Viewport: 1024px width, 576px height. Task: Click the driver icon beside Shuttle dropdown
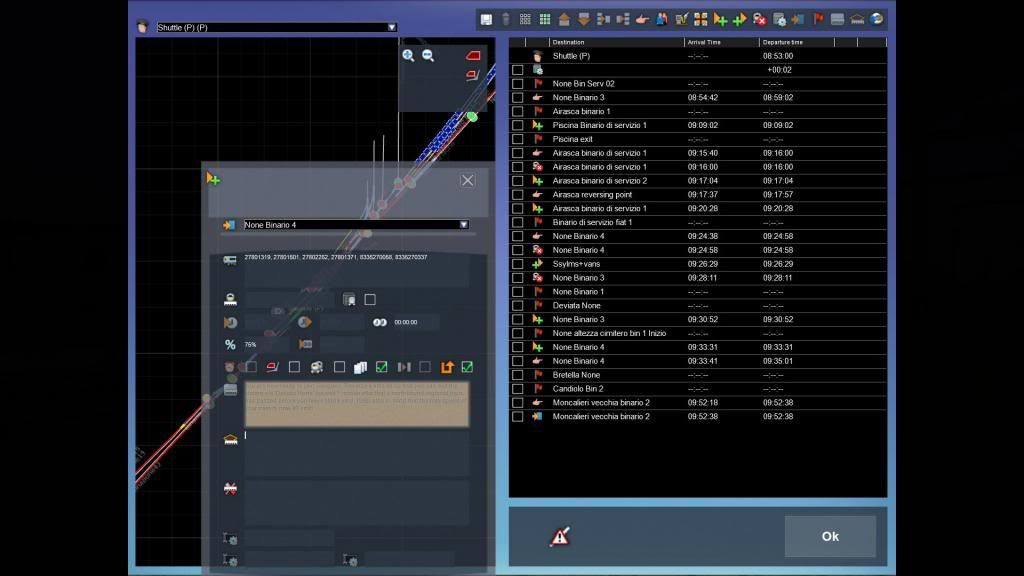(142, 27)
